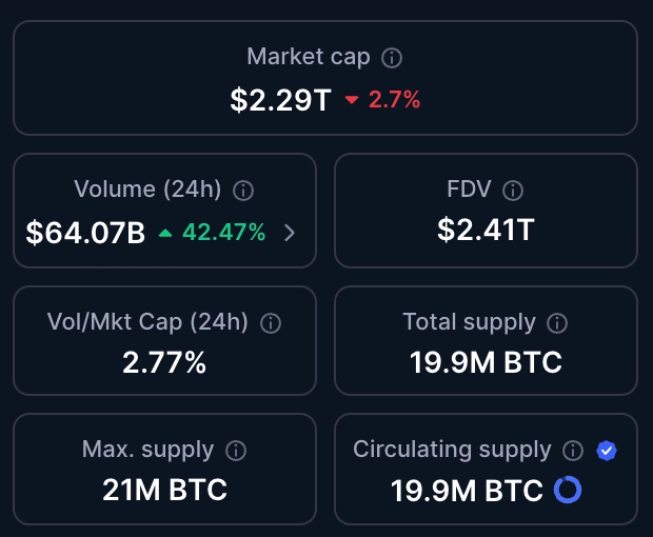This screenshot has height=537, width=653.
Task: Click the $64.07B volume value
Action: pyautogui.click(x=85, y=233)
